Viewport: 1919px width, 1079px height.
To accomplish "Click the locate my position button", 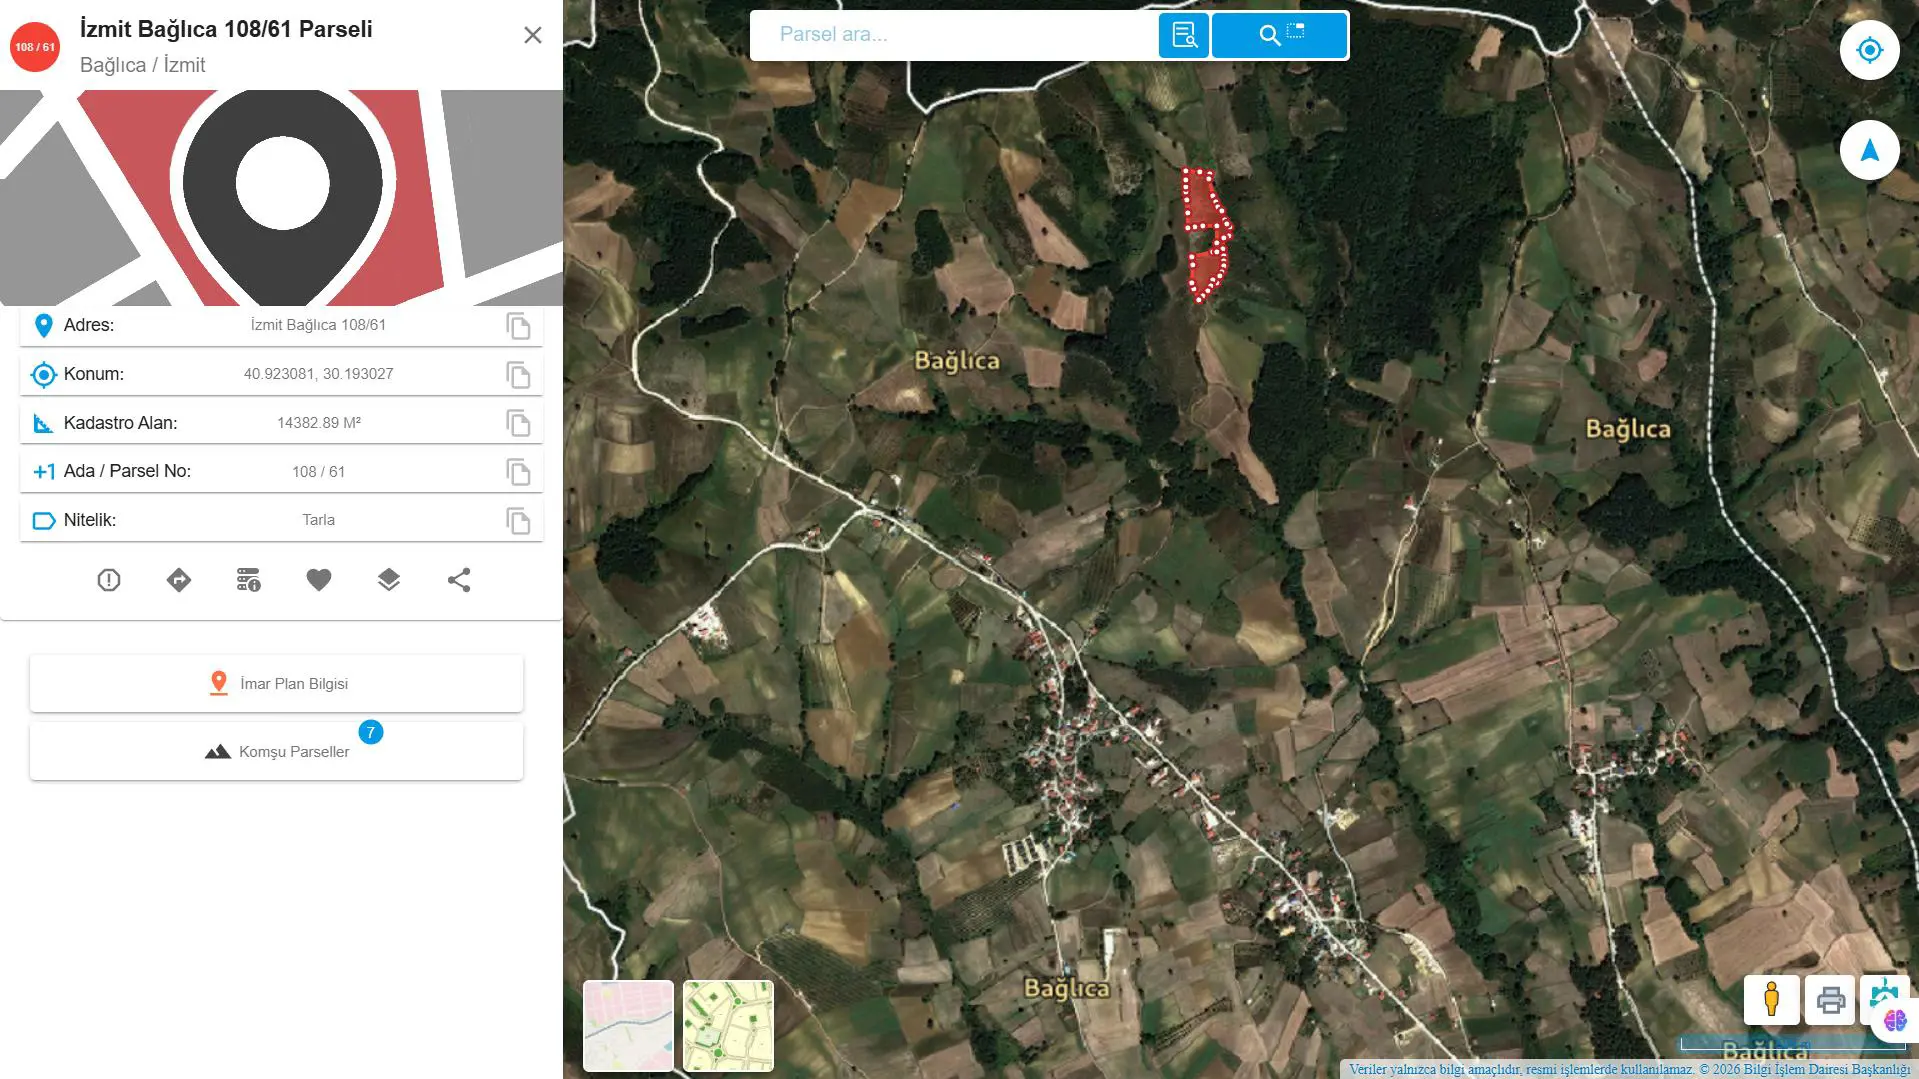I will (x=1869, y=50).
